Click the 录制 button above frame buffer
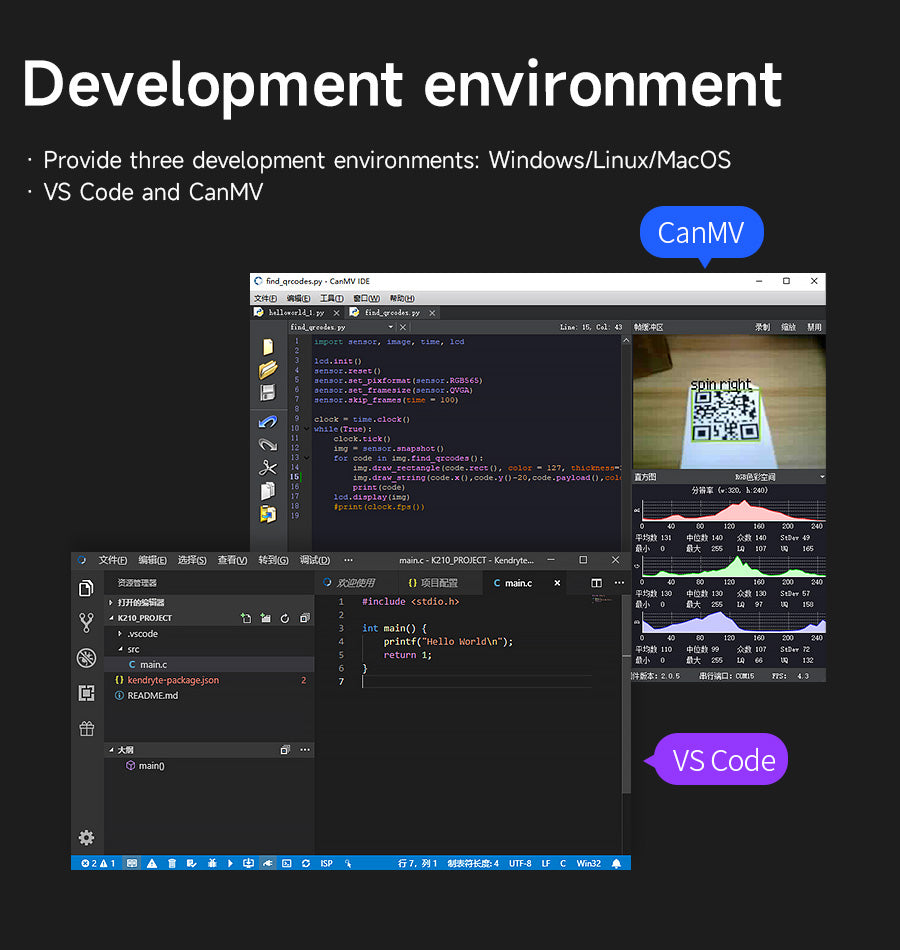 [x=762, y=327]
